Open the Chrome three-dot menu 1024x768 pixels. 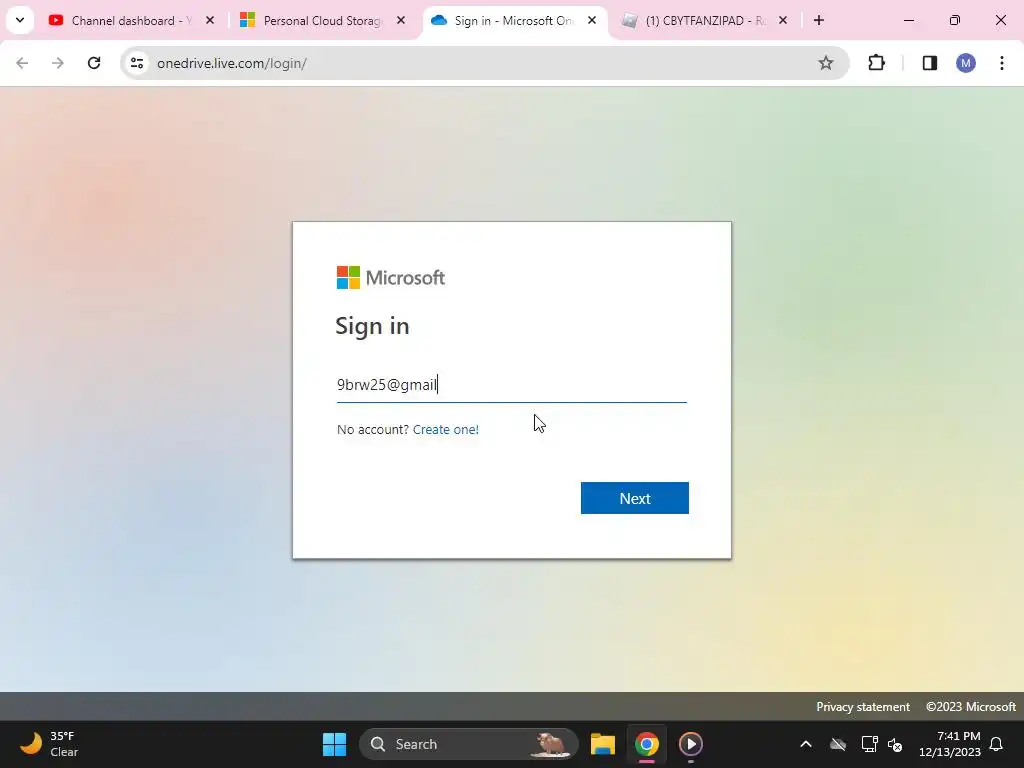tap(1001, 63)
